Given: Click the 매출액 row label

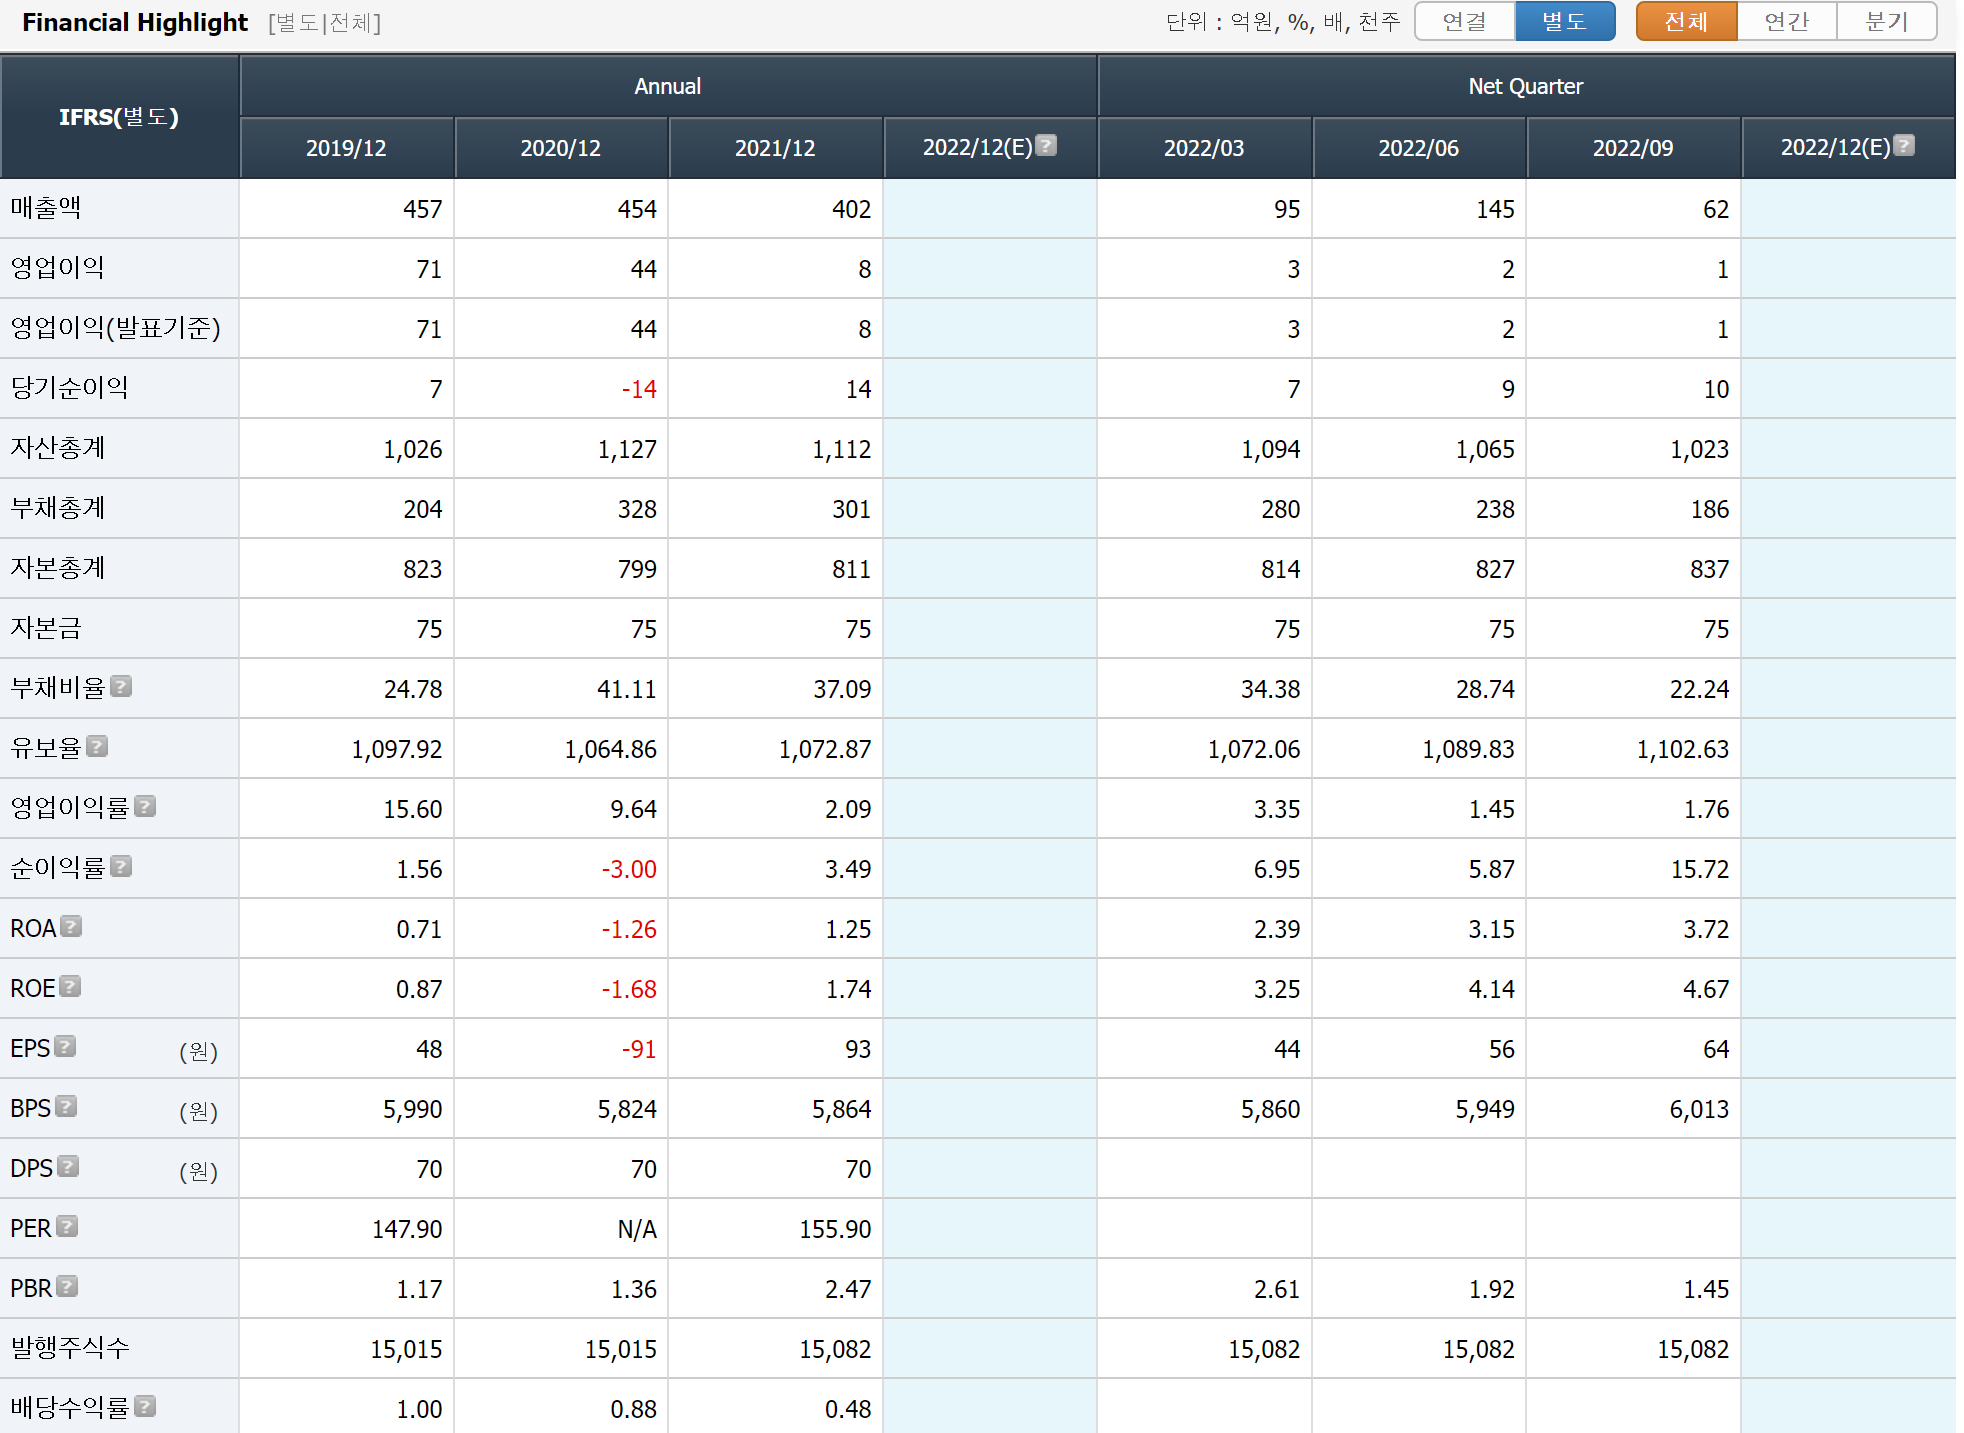Looking at the screenshot, I should pos(46,208).
